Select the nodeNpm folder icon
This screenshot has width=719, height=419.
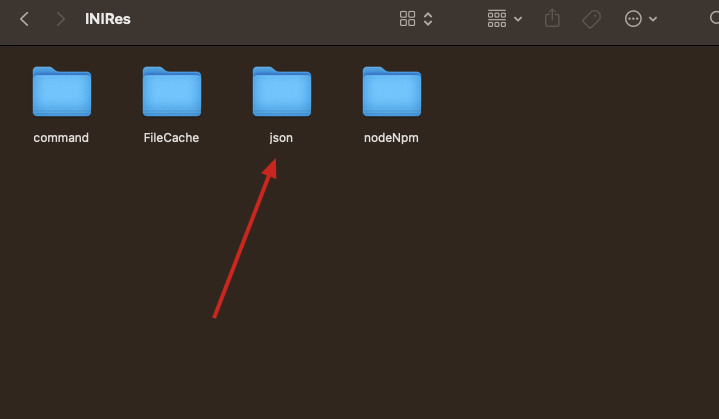[x=392, y=92]
